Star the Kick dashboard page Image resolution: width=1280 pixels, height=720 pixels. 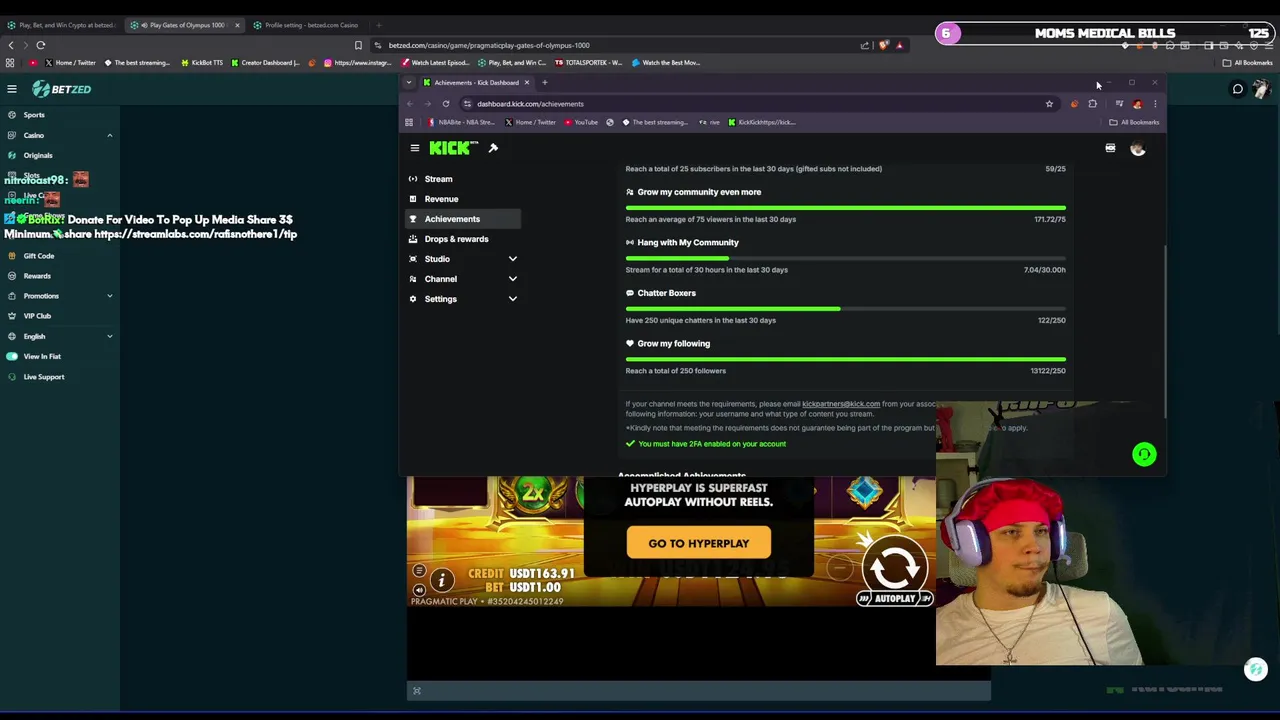(x=1049, y=104)
